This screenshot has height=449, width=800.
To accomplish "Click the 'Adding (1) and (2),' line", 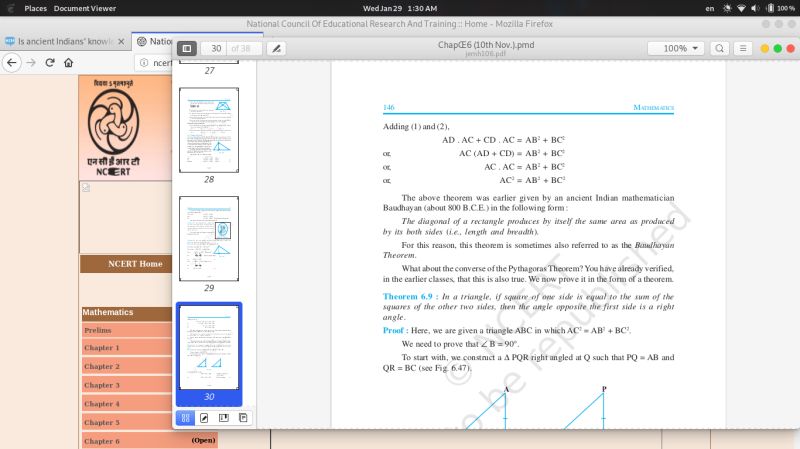I will click(416, 126).
